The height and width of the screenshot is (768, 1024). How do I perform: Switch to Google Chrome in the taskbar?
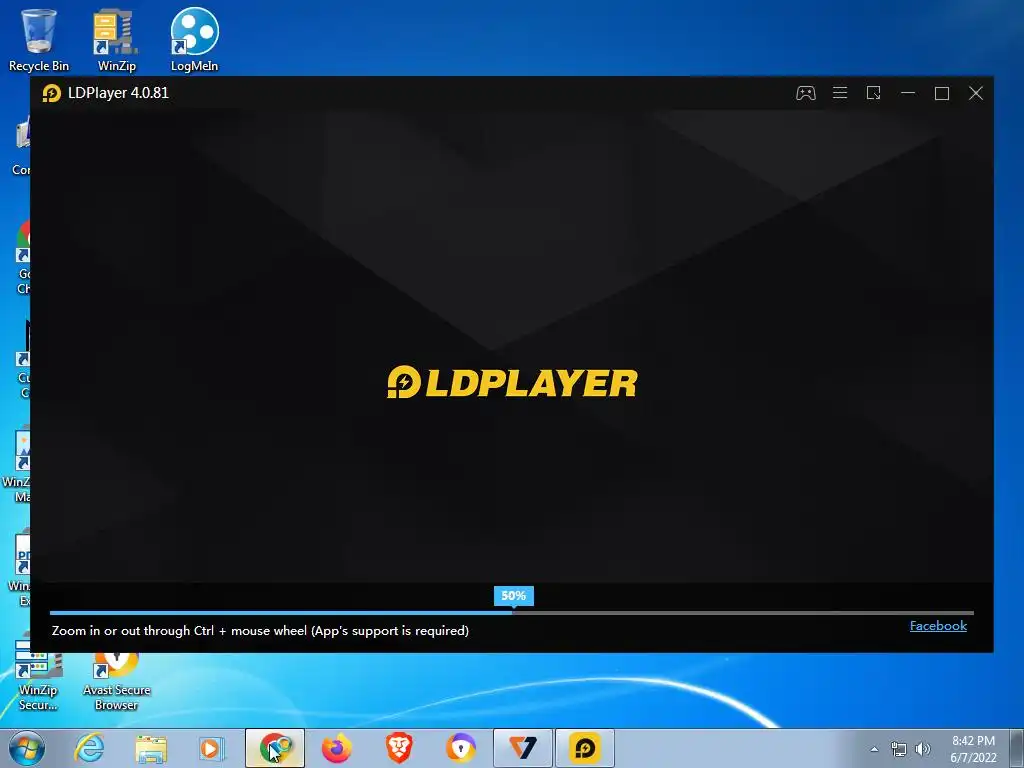275,748
